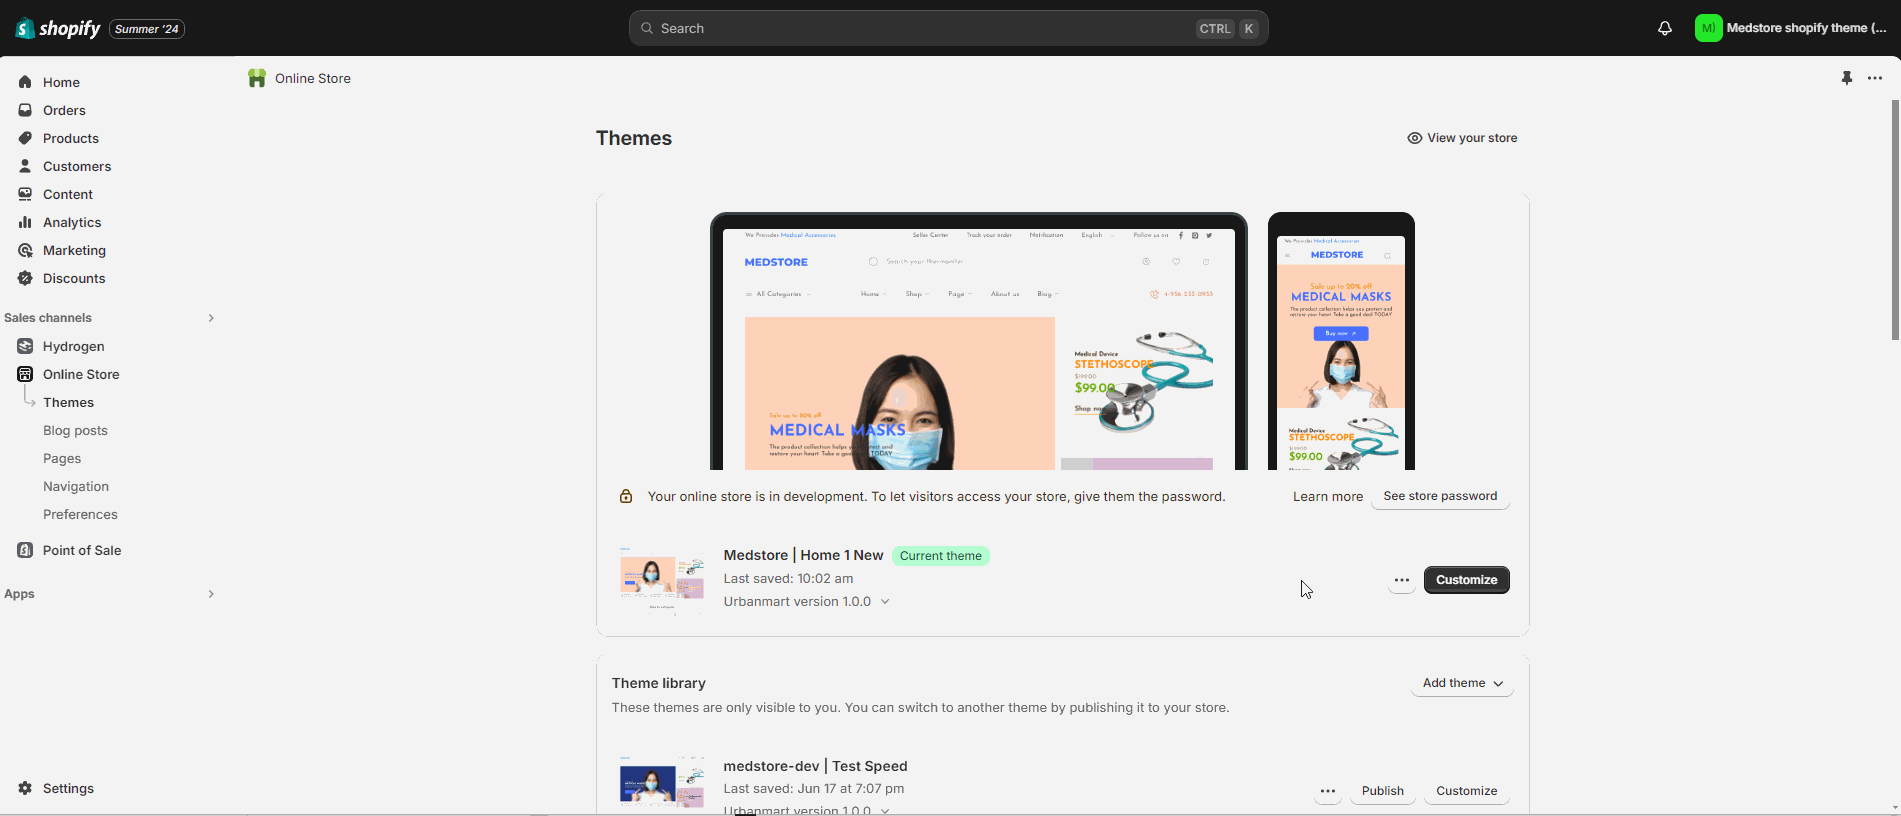Screen dimensions: 1901x816
Task: Click See store password button
Action: [1440, 496]
